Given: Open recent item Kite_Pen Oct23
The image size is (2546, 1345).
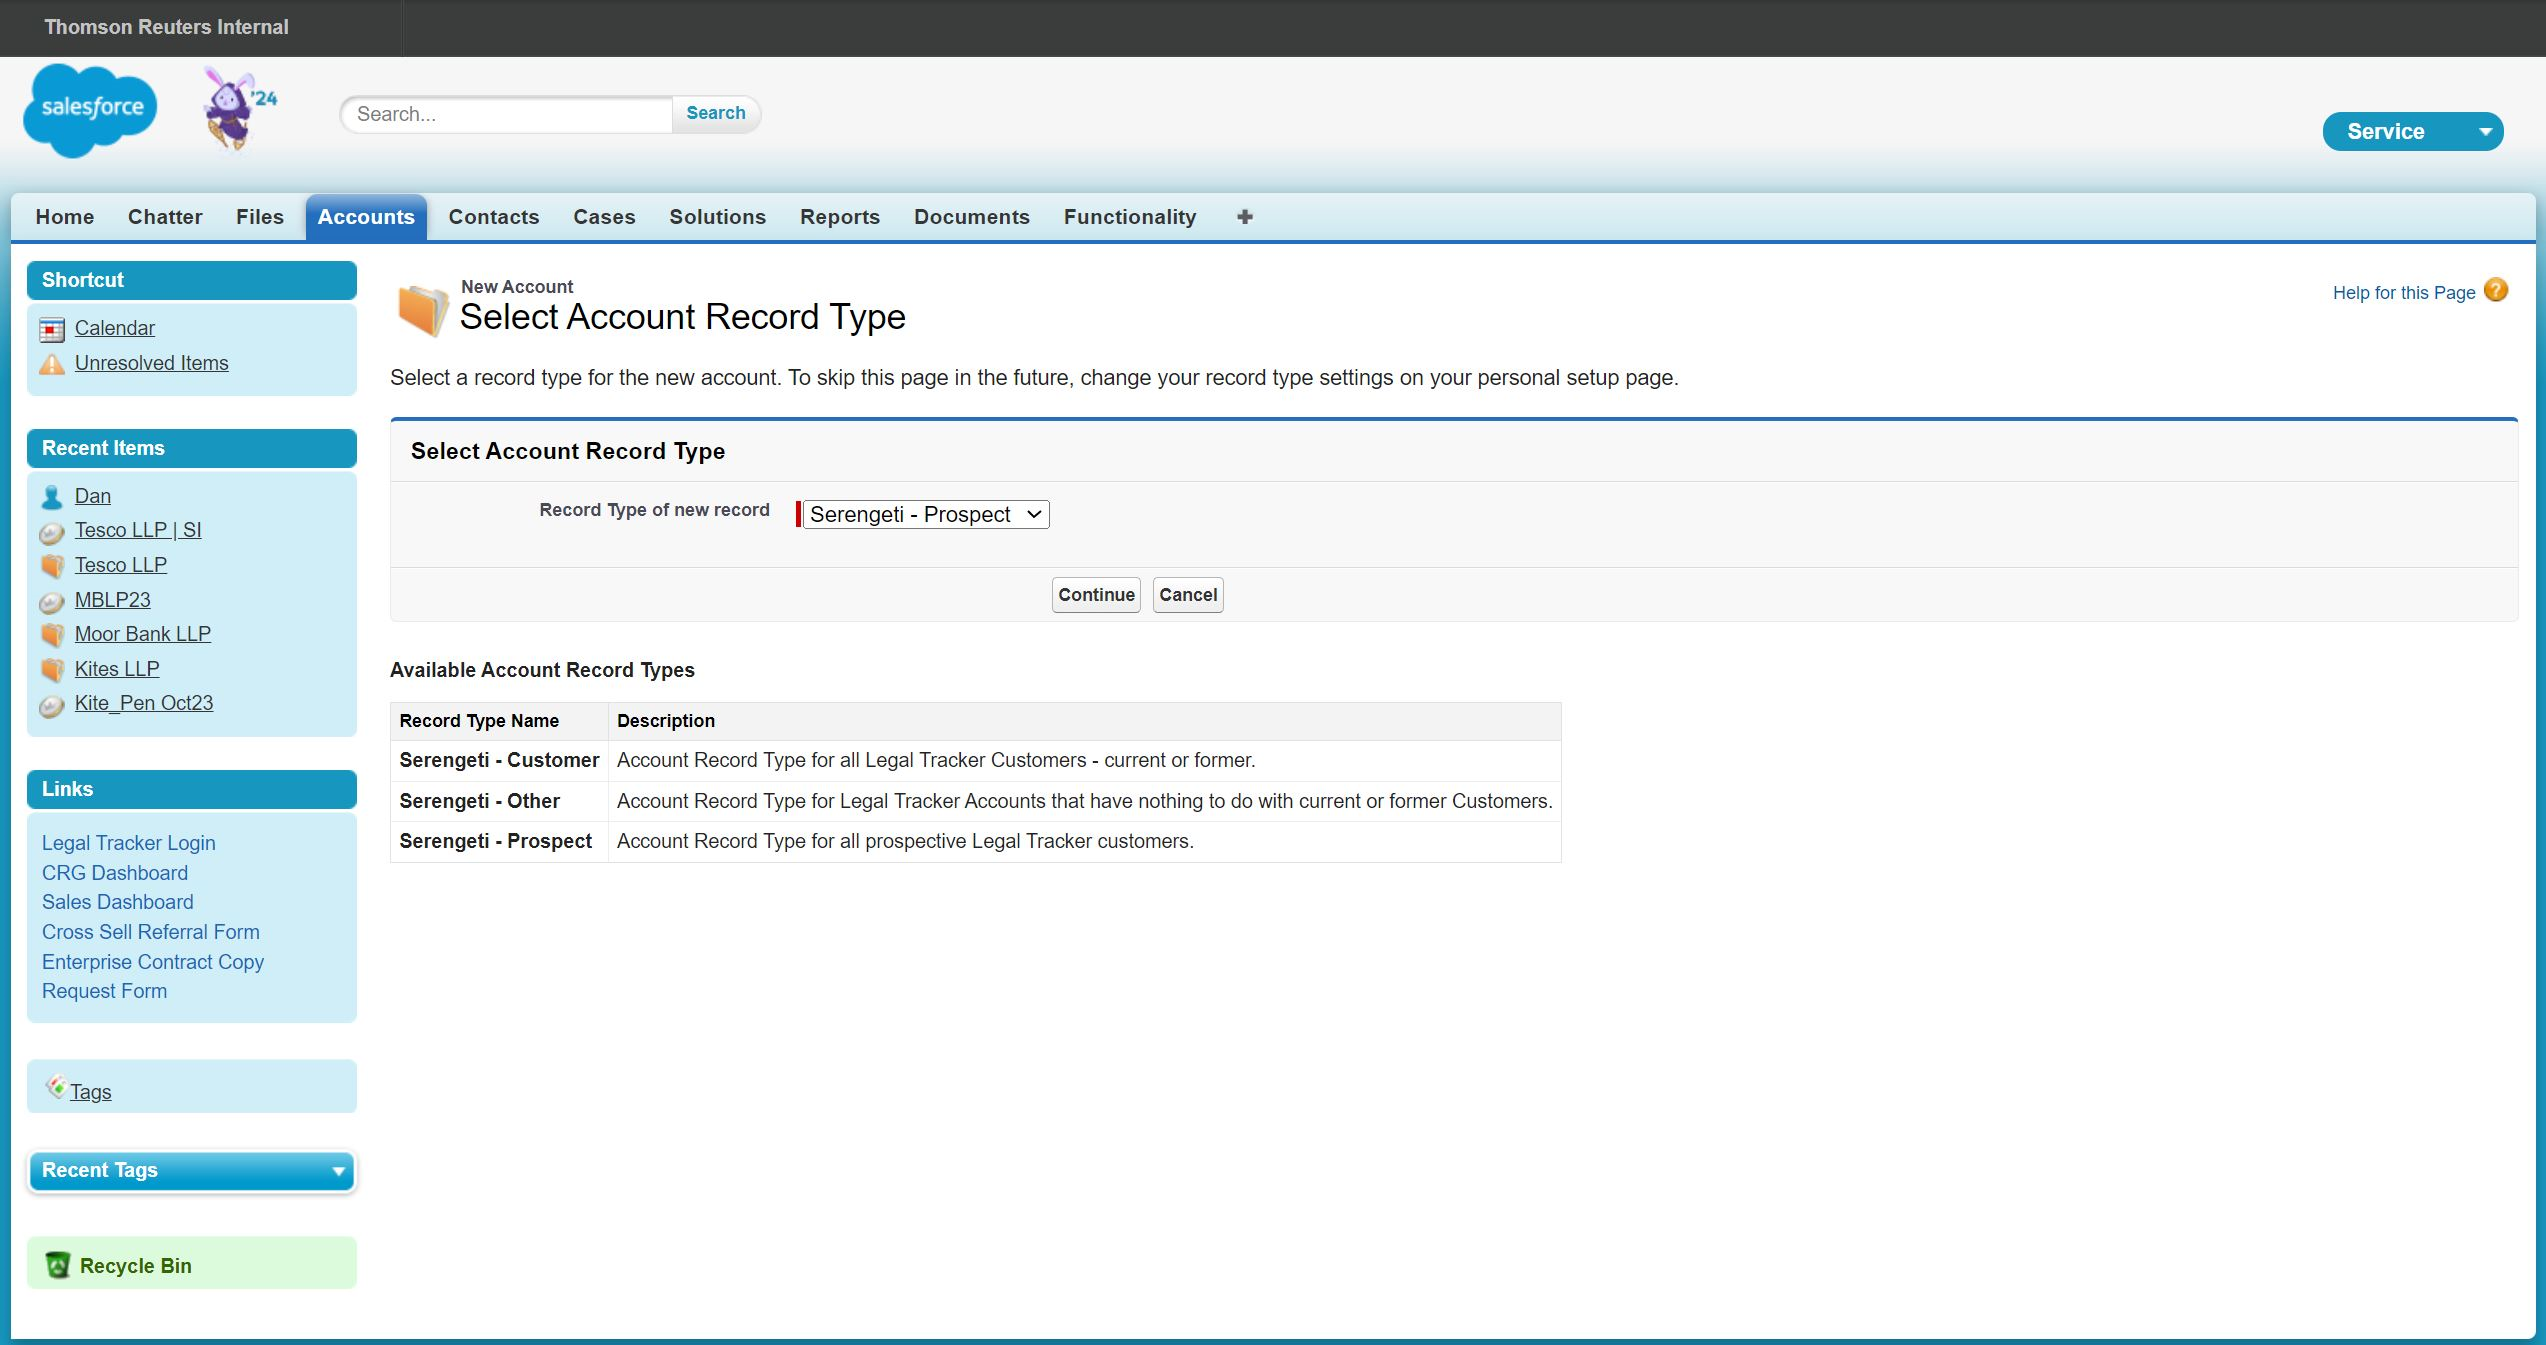Looking at the screenshot, I should 144,703.
